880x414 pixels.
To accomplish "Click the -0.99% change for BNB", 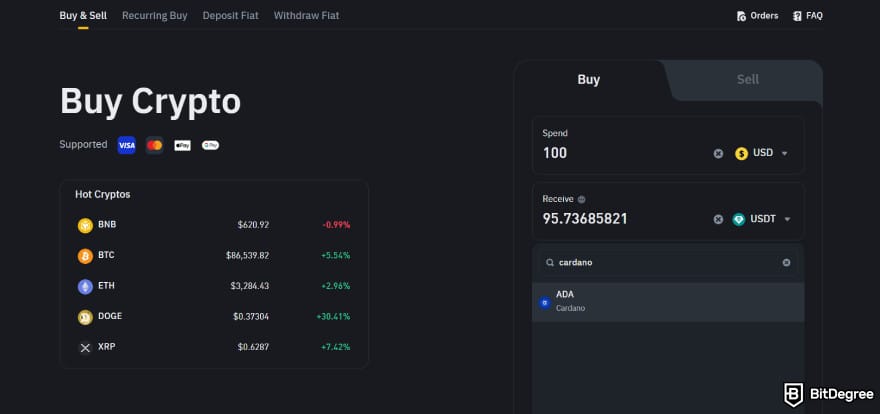I will coord(336,225).
